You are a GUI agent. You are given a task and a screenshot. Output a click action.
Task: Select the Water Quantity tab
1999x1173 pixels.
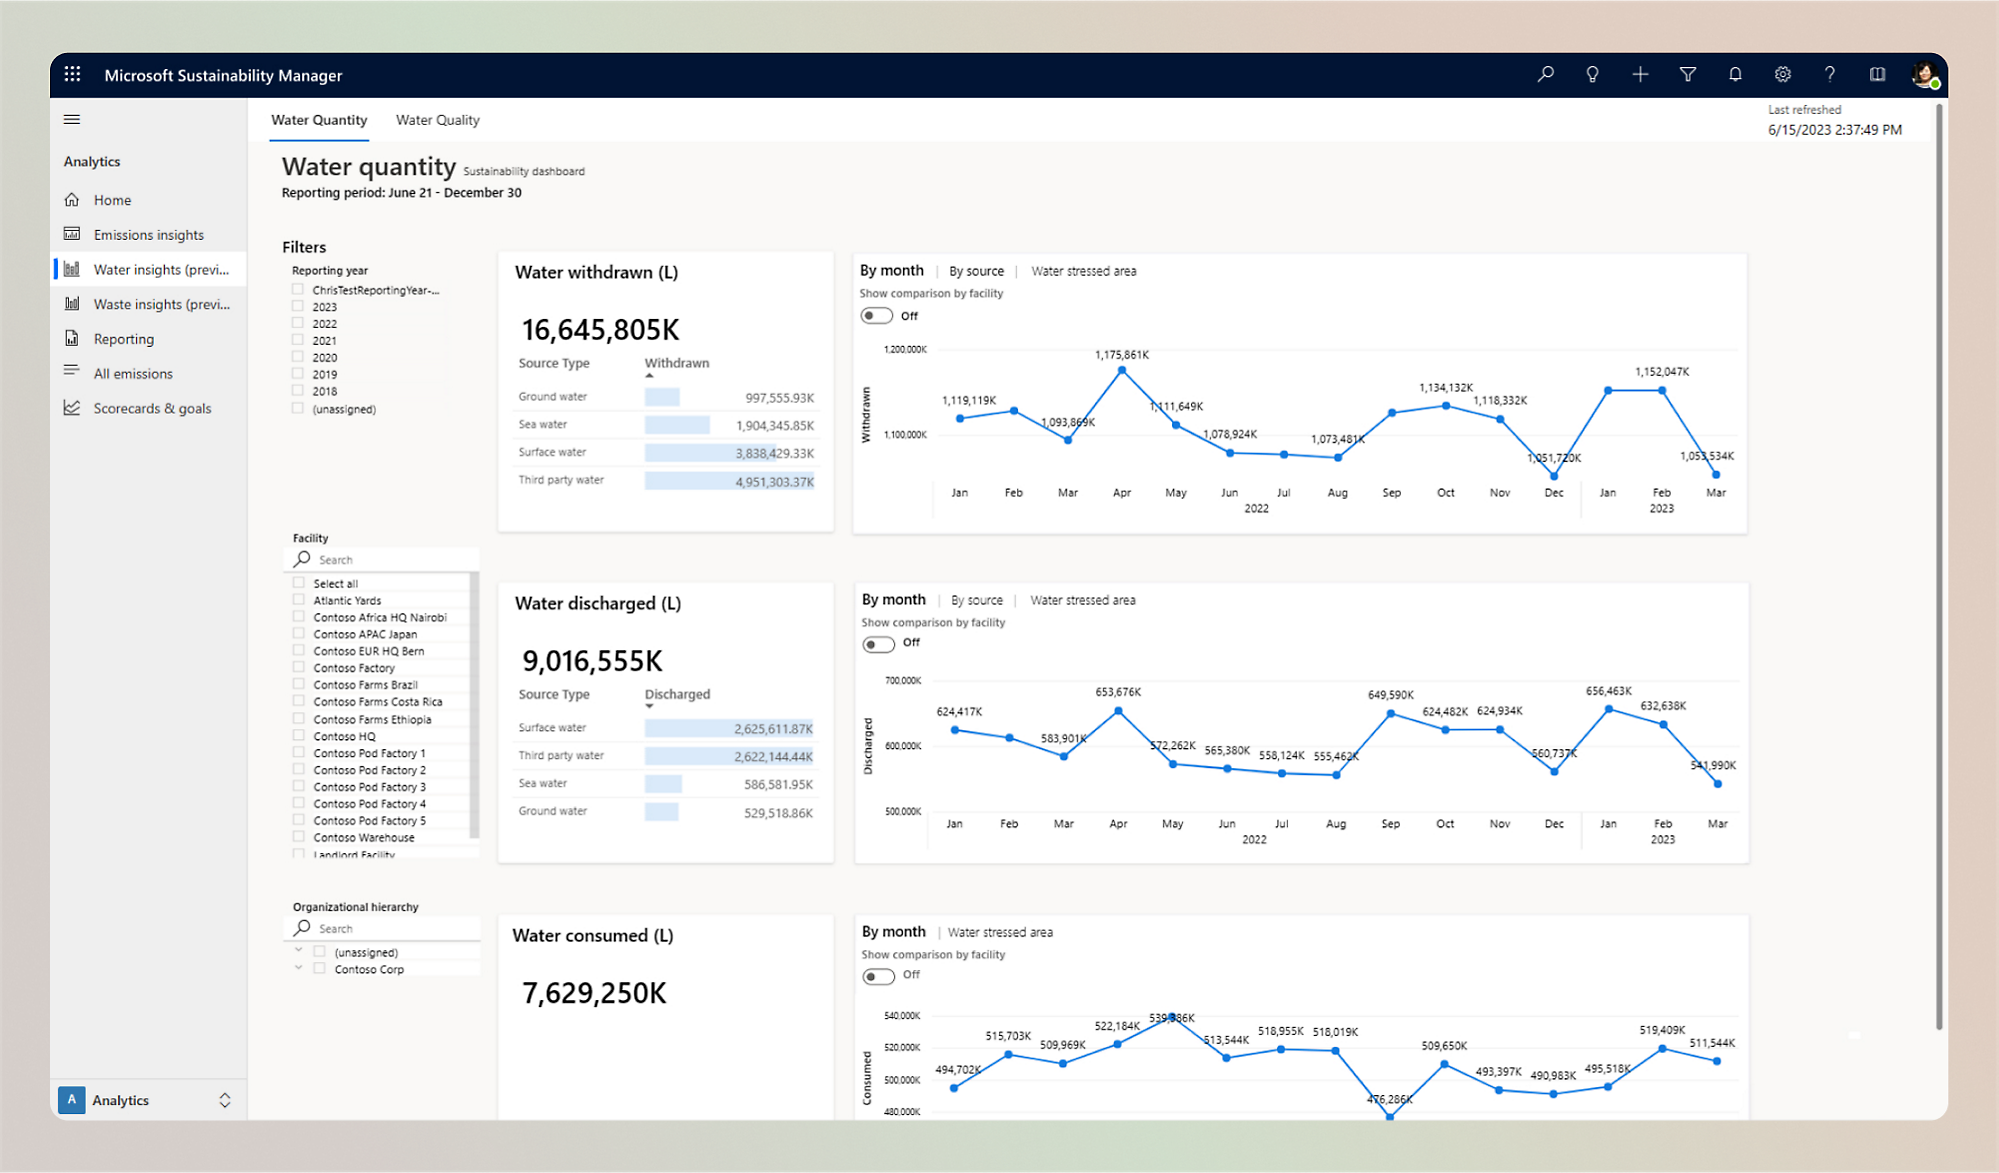tap(320, 120)
